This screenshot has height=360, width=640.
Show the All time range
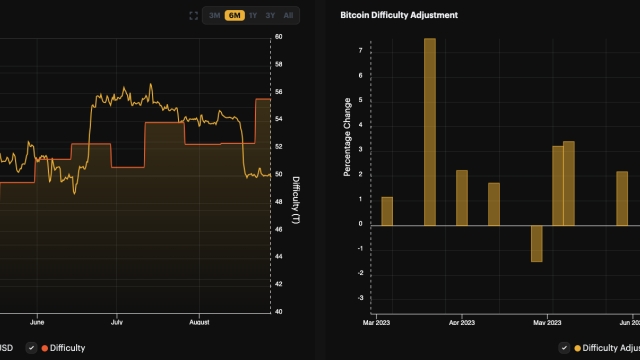click(x=288, y=16)
